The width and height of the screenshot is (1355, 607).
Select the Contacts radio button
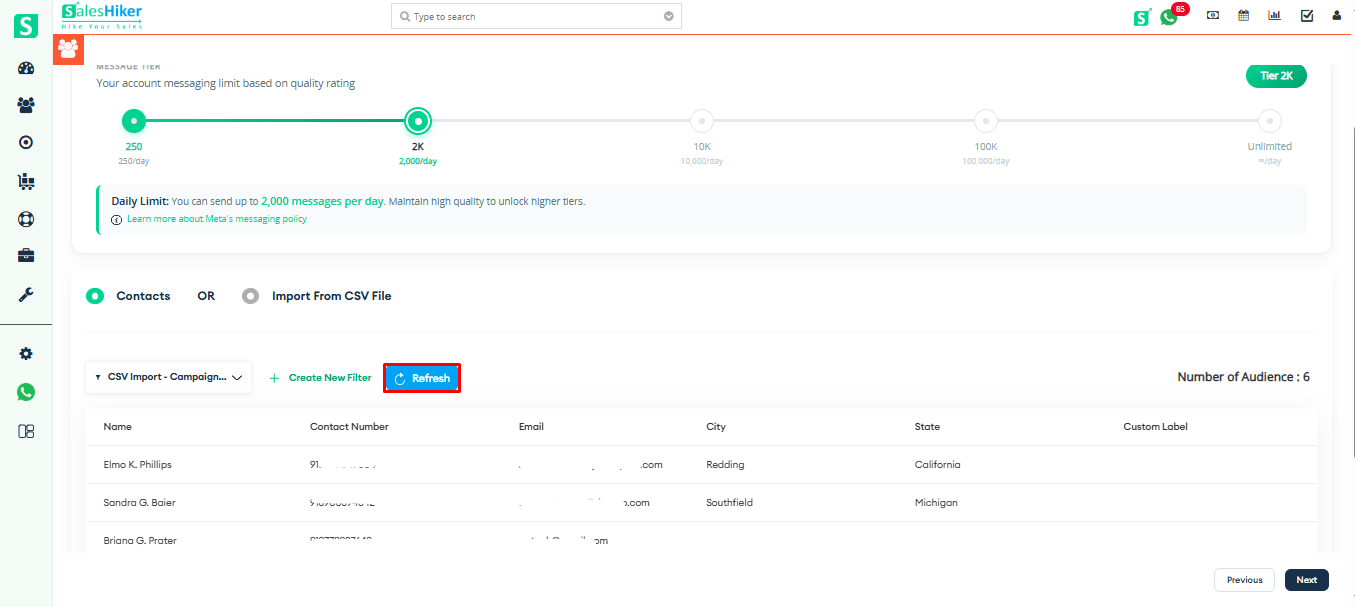(95, 296)
